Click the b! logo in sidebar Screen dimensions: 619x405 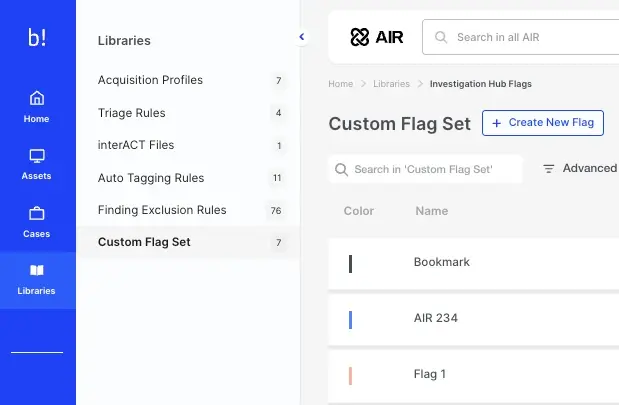[37, 37]
